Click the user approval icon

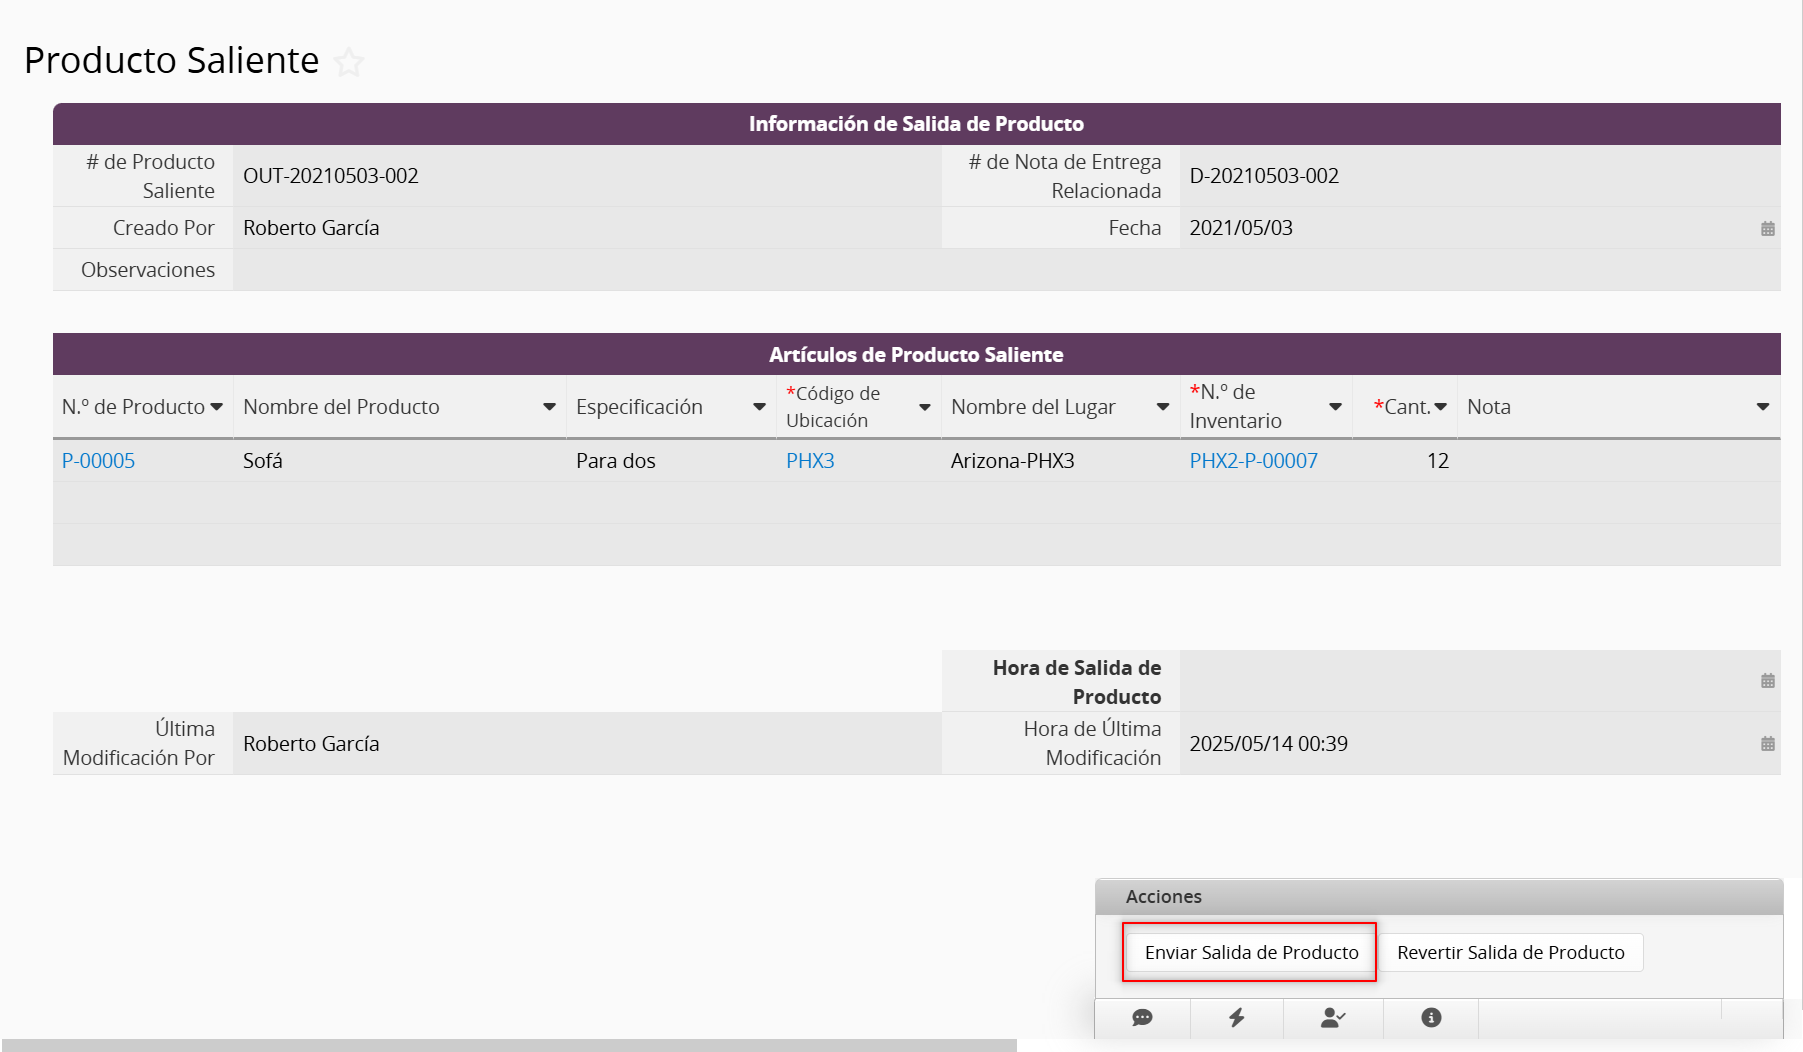pyautogui.click(x=1333, y=1018)
